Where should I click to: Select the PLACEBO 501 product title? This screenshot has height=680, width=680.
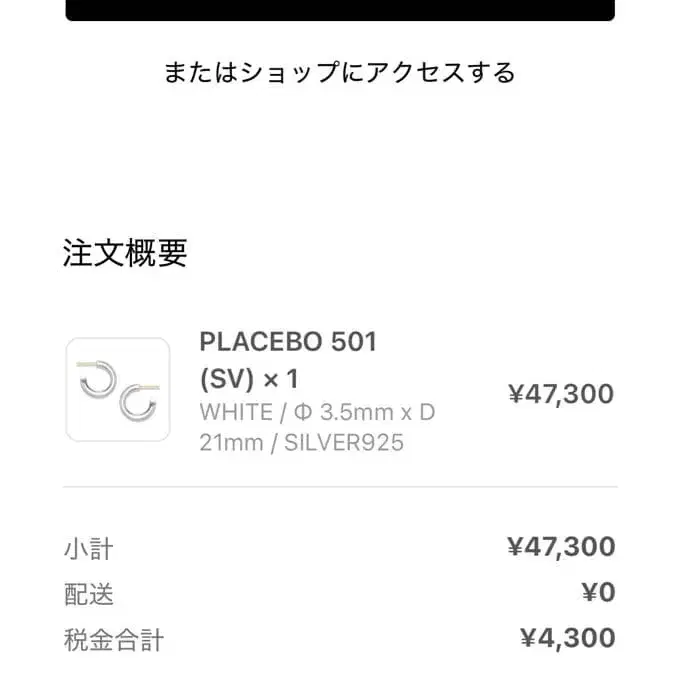pyautogui.click(x=288, y=342)
